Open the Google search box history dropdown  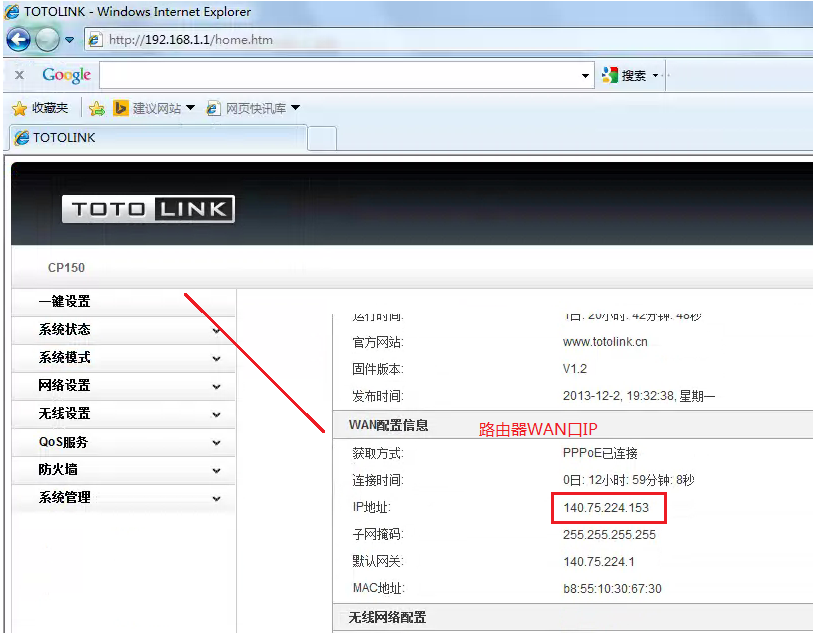[x=586, y=76]
